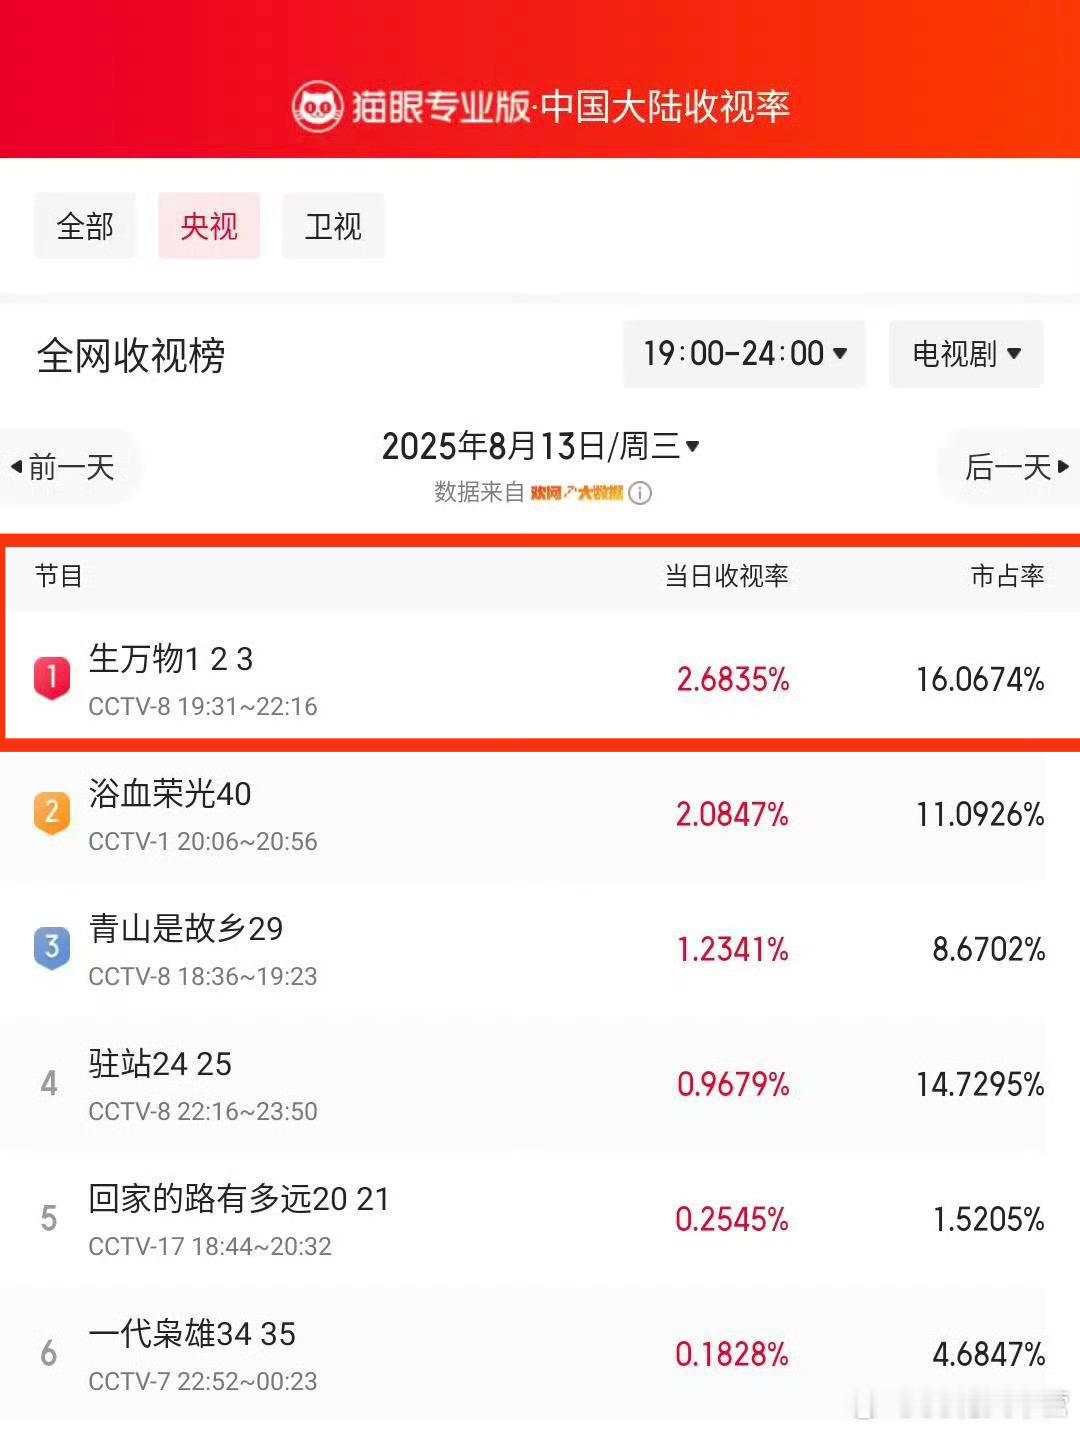Go to 前一天 previous day
Viewport: 1080px width, 1430px height.
(66, 467)
